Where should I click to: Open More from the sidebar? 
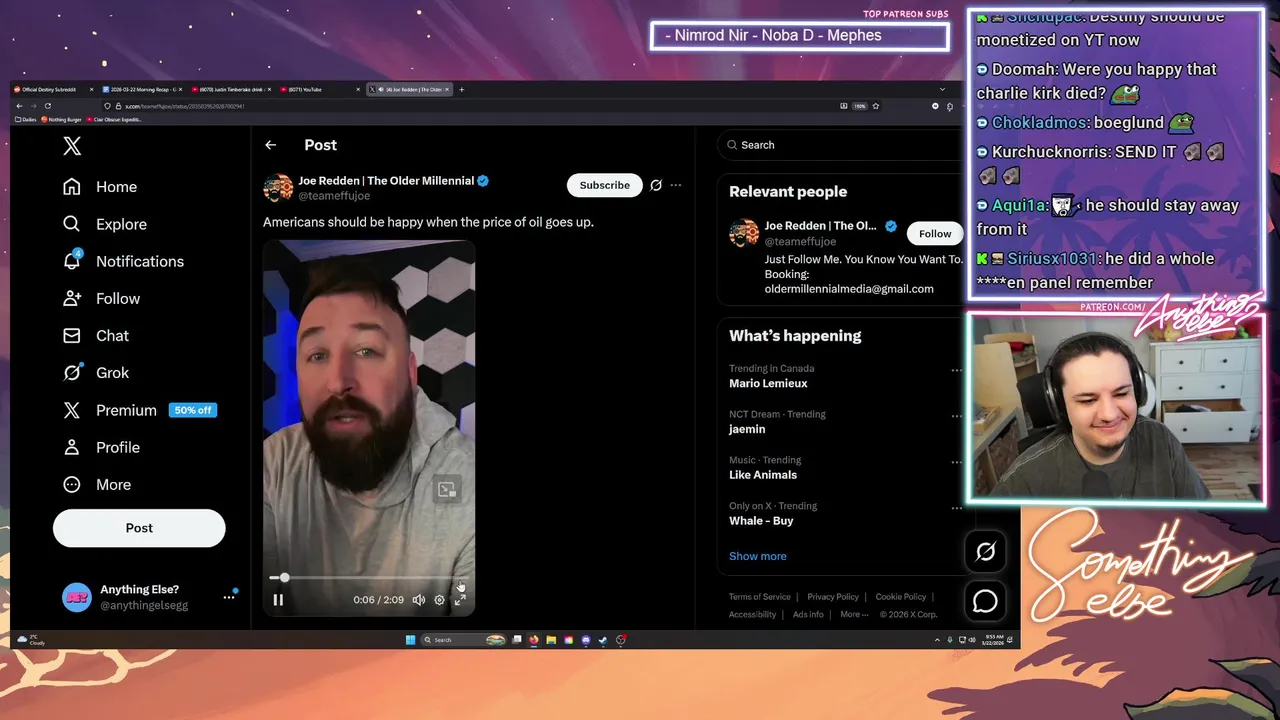click(97, 484)
